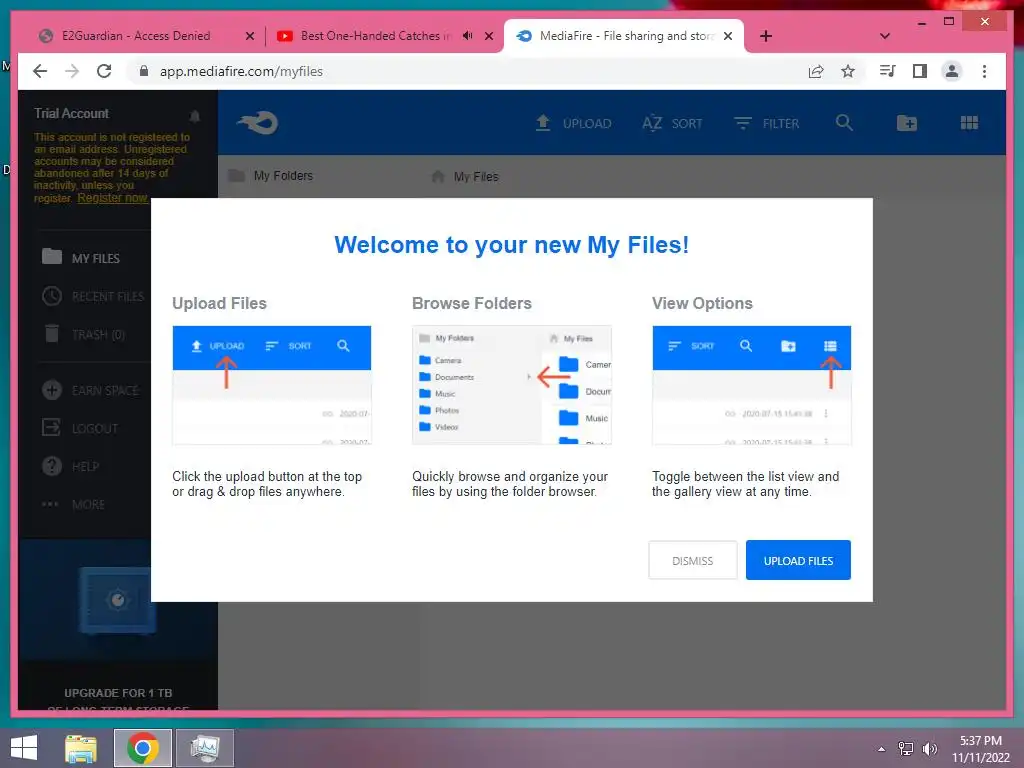
Task: Click the Chrome taskbar icon
Action: coord(143,748)
